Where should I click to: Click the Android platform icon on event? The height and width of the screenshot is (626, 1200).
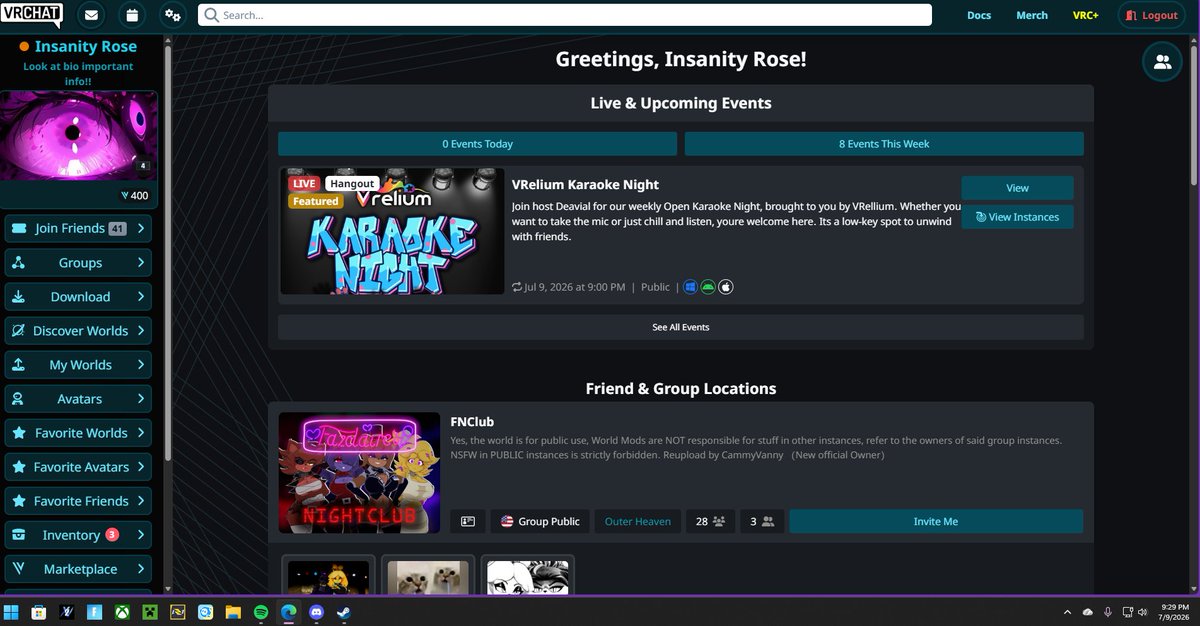pyautogui.click(x=708, y=287)
